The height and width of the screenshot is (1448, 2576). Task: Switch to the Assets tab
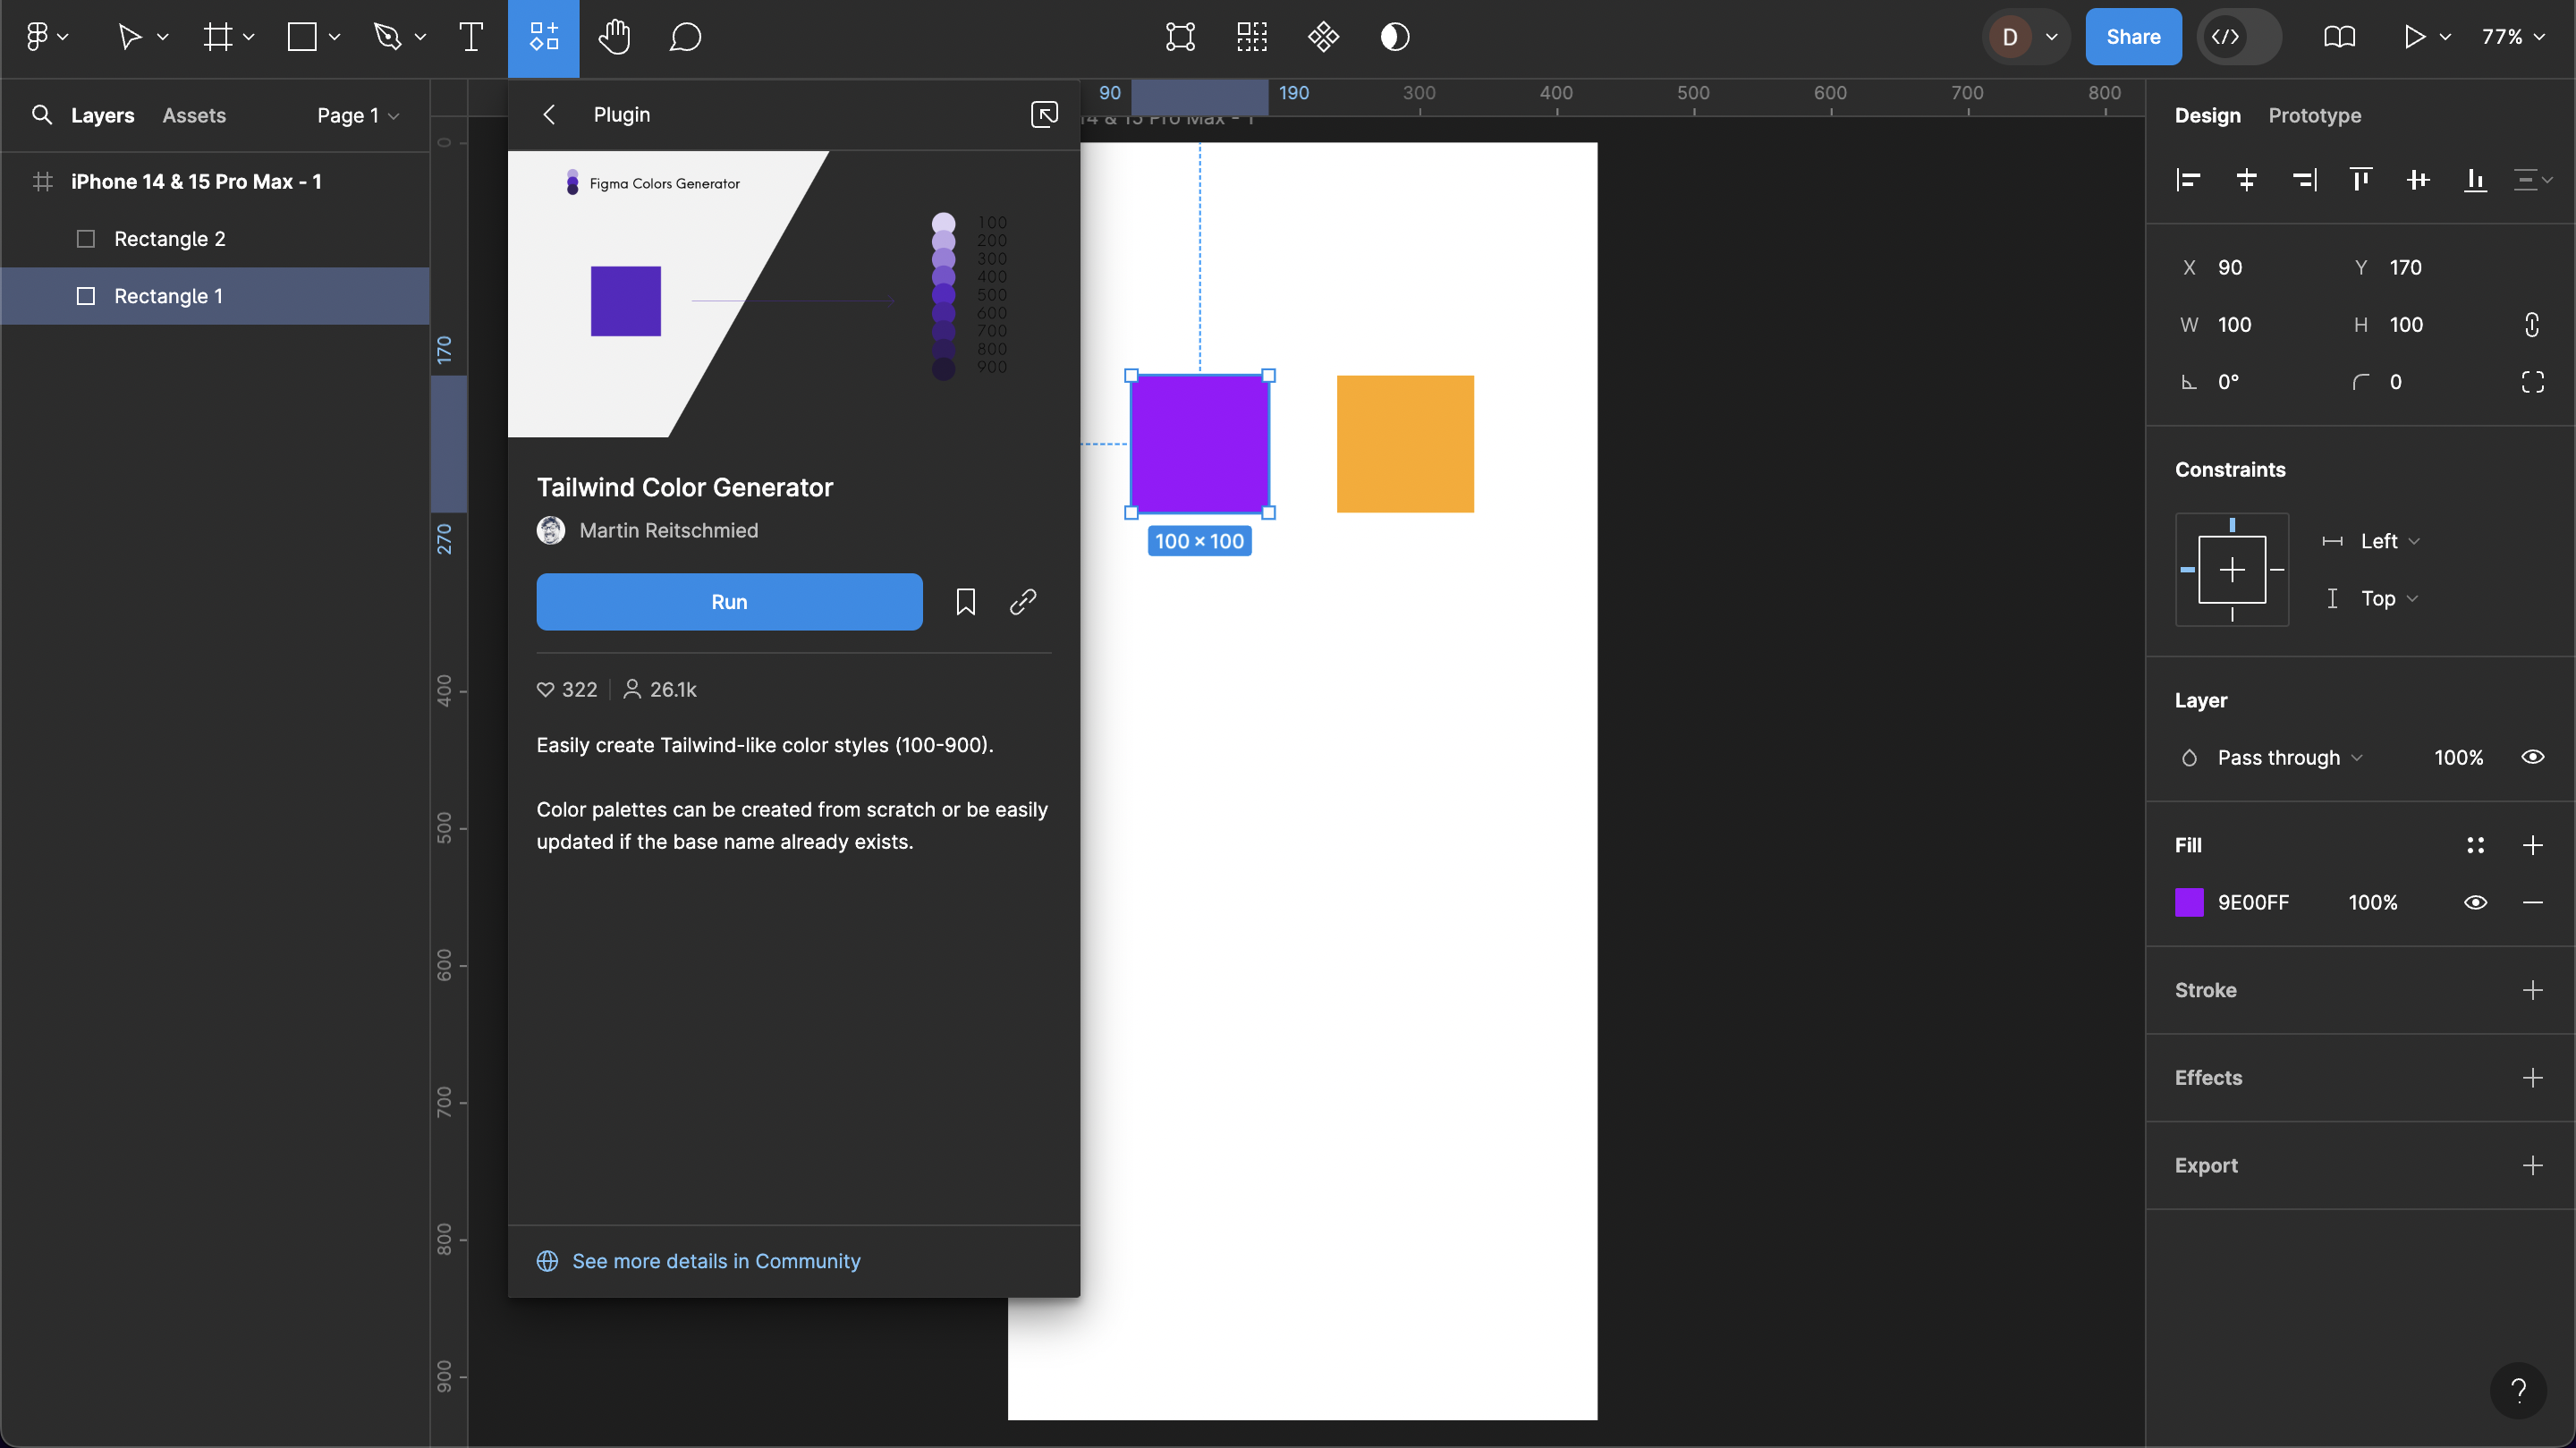point(194,115)
